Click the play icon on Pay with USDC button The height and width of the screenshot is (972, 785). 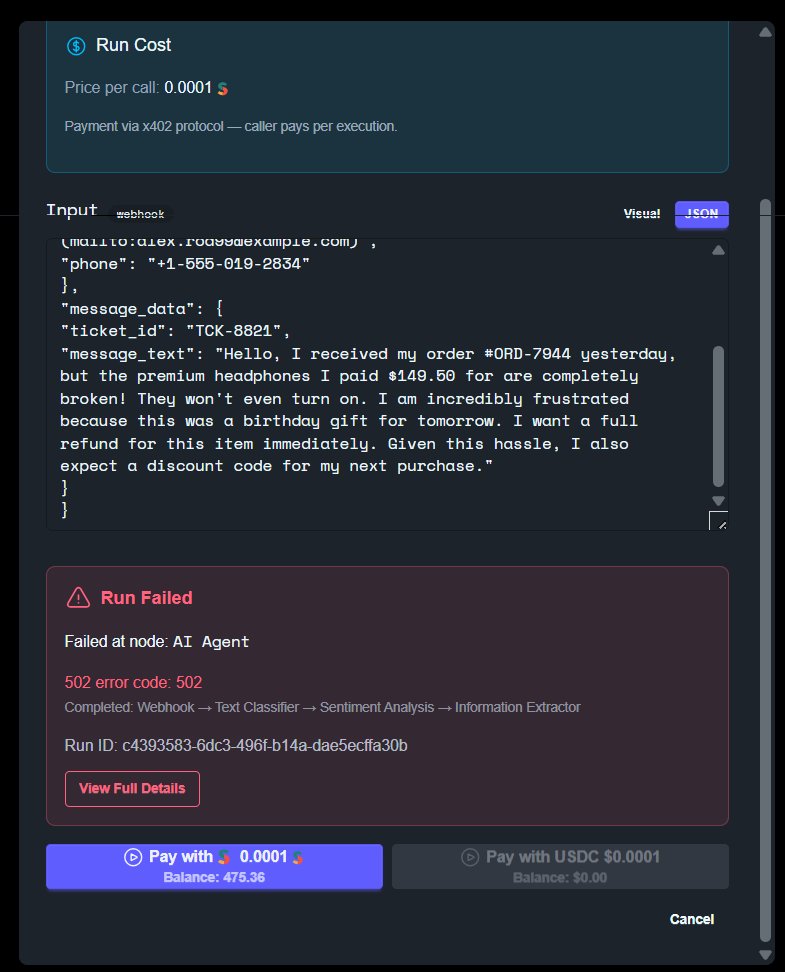click(x=470, y=857)
